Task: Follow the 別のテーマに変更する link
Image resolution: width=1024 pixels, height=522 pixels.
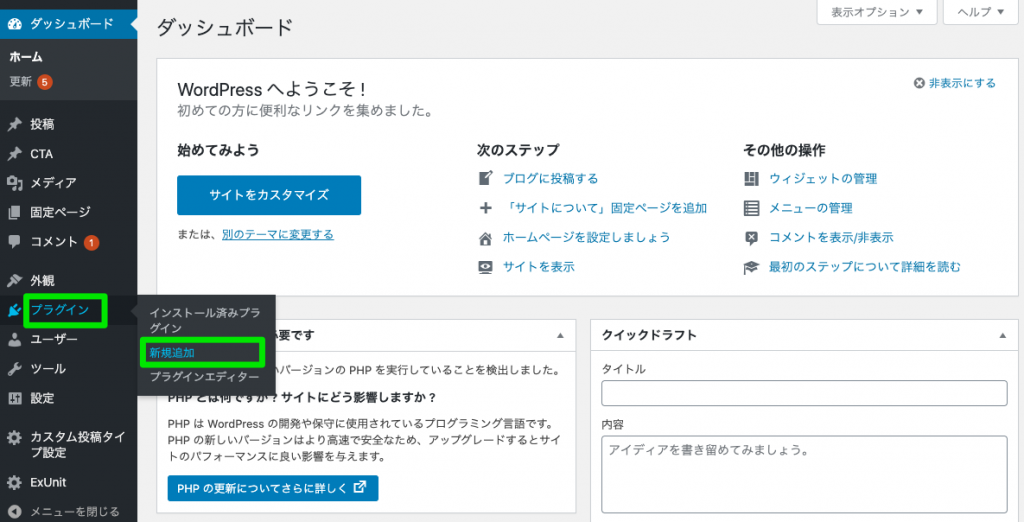Action: 278,235
